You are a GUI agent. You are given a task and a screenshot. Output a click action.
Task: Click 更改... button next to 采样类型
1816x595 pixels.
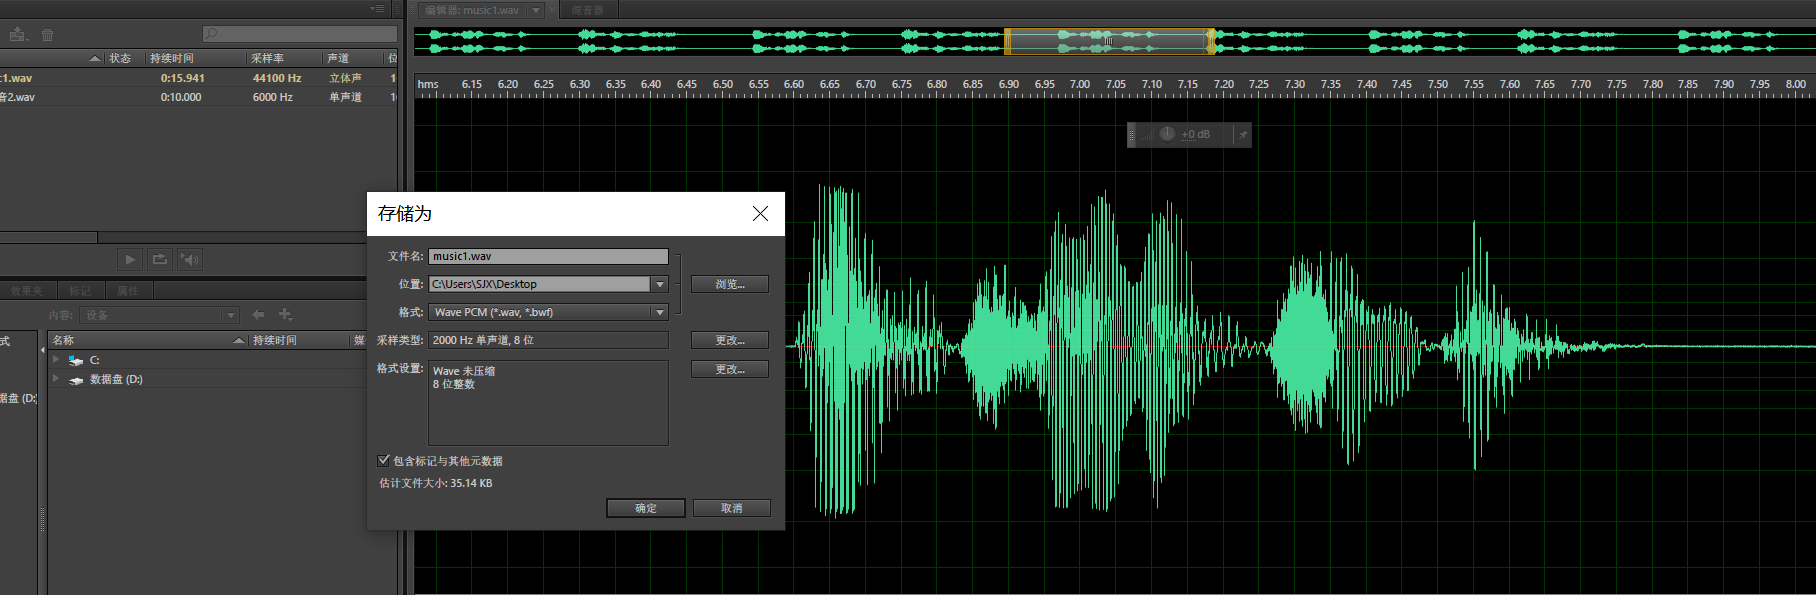(x=730, y=340)
